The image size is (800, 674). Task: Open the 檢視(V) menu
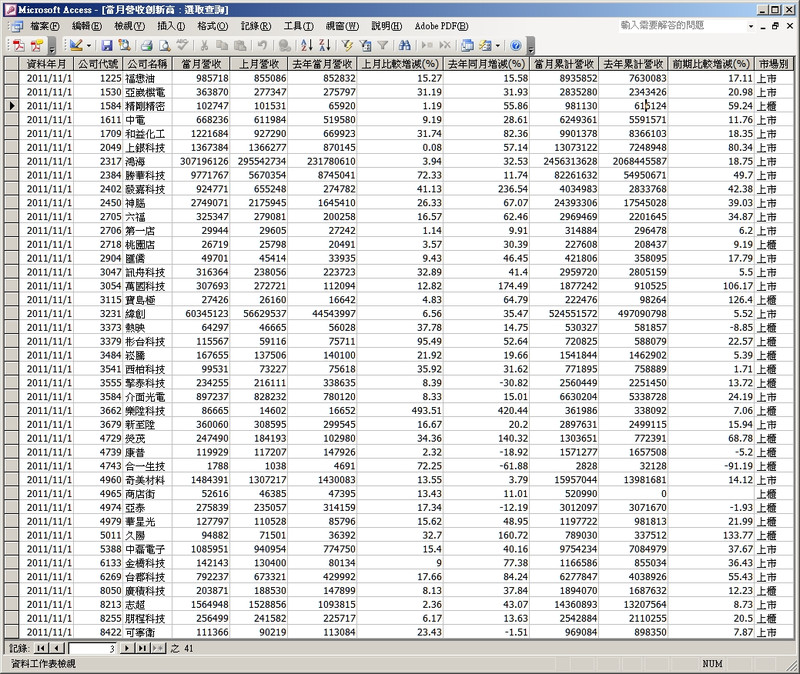coord(129,26)
